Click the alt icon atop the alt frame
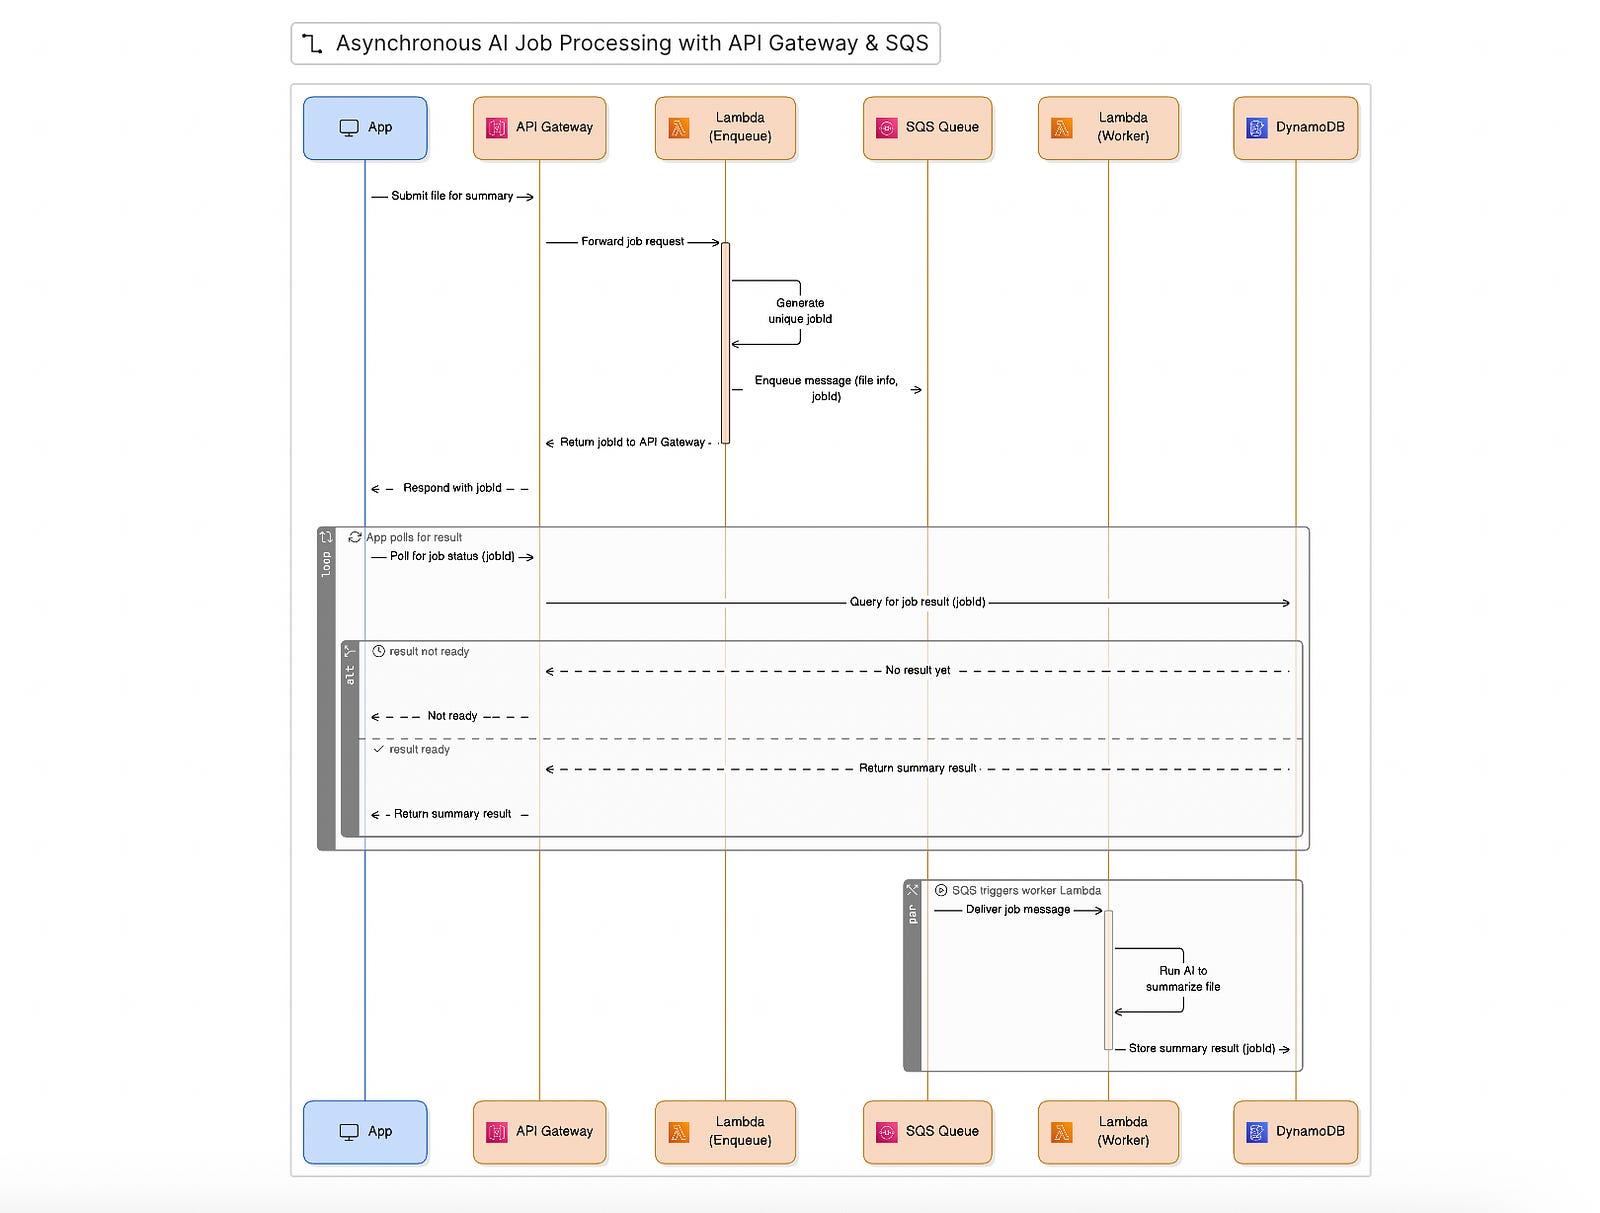Image resolution: width=1600 pixels, height=1213 pixels. [x=350, y=651]
